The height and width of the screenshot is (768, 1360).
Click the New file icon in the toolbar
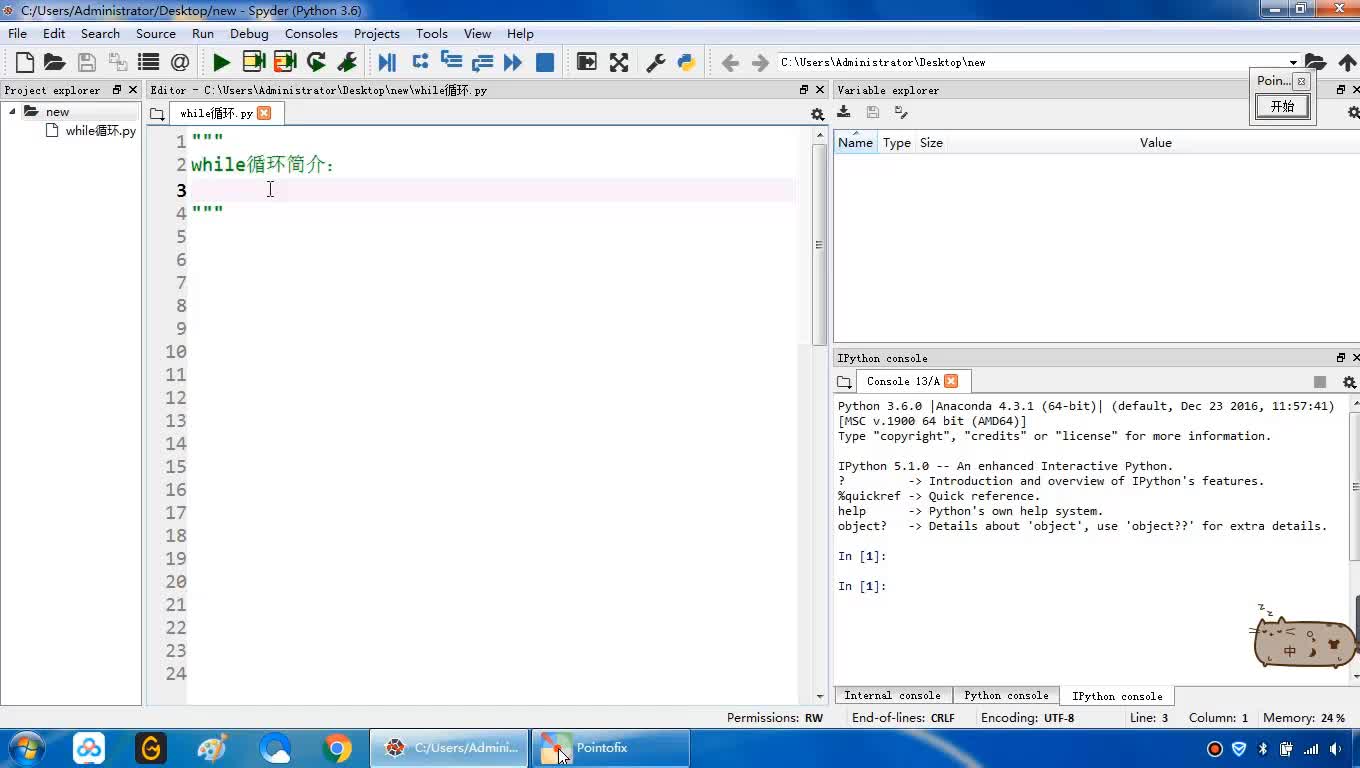pyautogui.click(x=25, y=63)
